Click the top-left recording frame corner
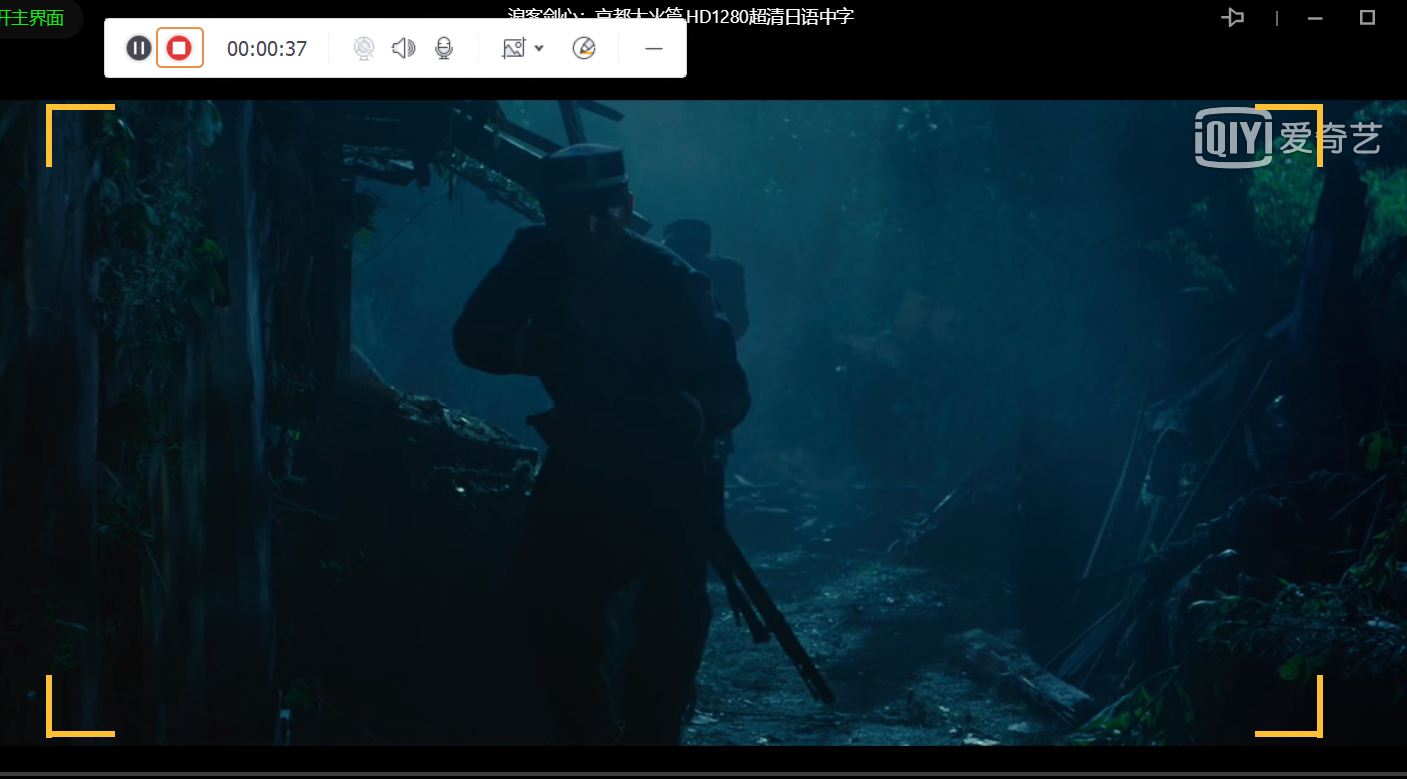 coord(50,109)
